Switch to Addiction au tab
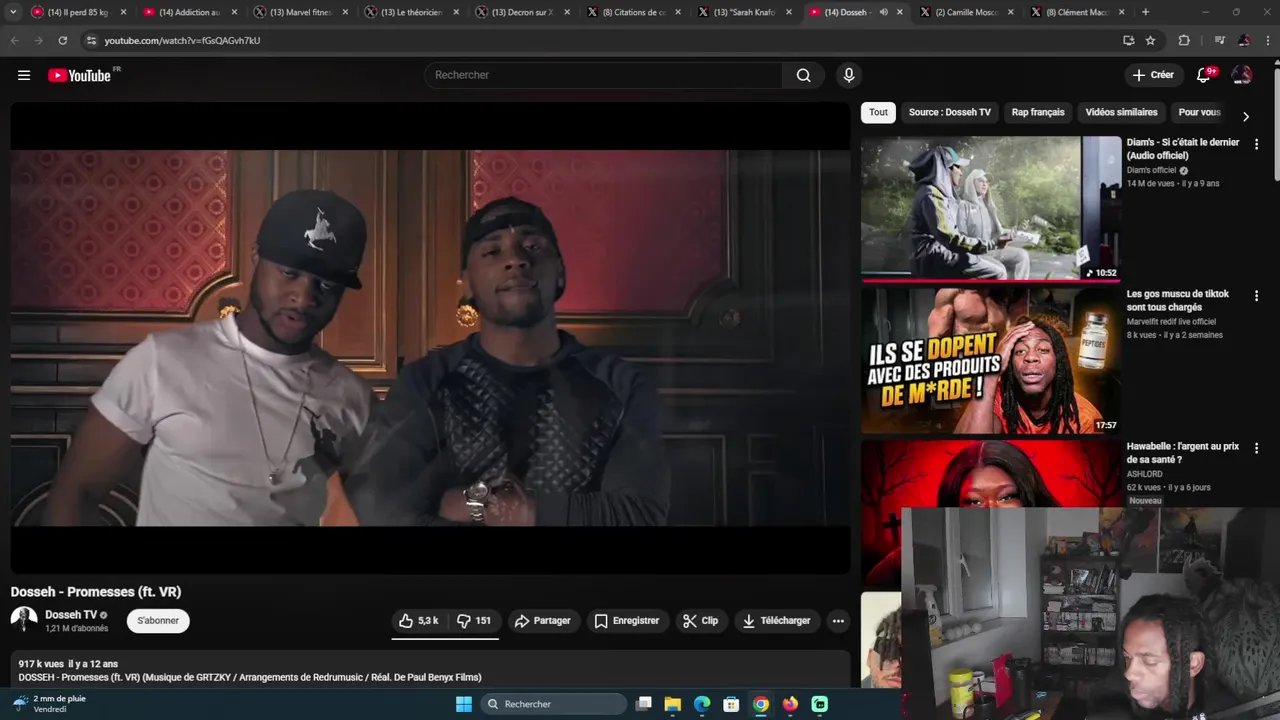1280x720 pixels. [190, 12]
